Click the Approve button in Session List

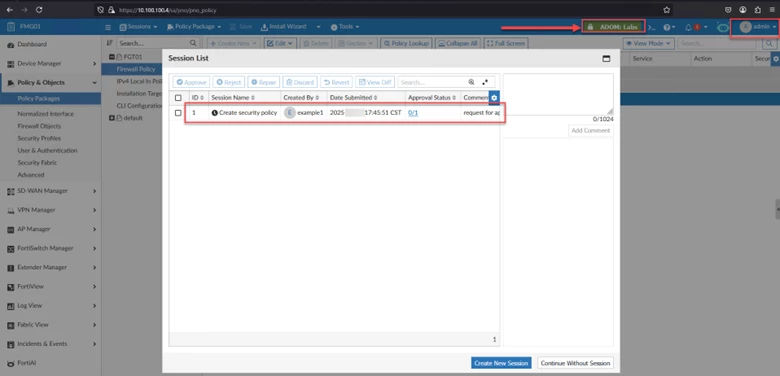pos(191,82)
